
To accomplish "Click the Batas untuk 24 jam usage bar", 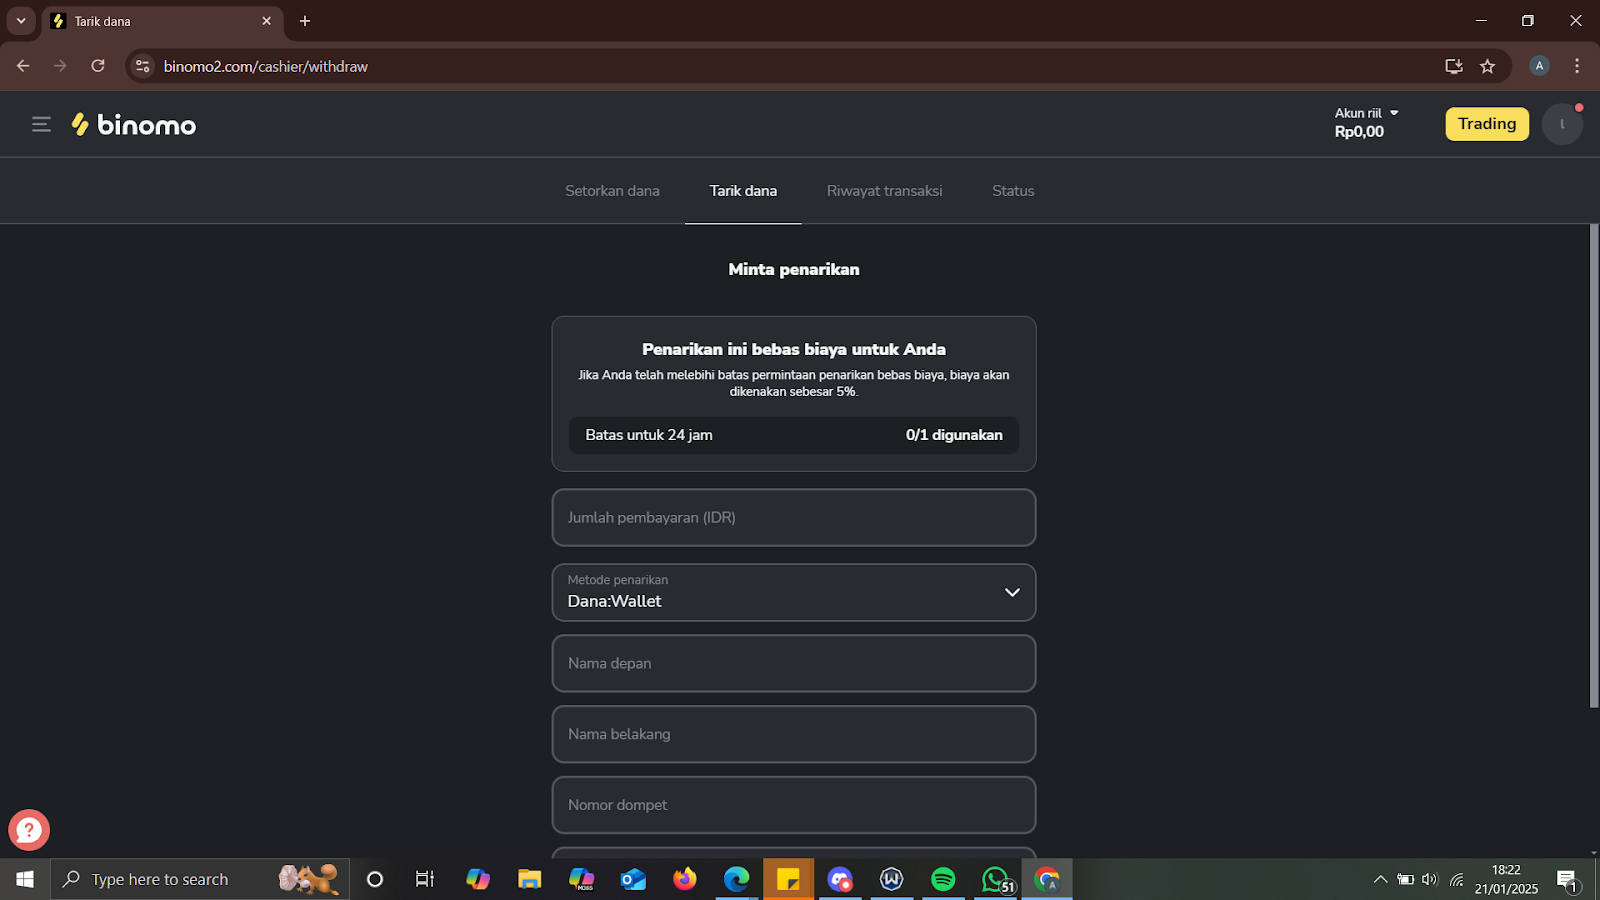I will pyautogui.click(x=793, y=435).
